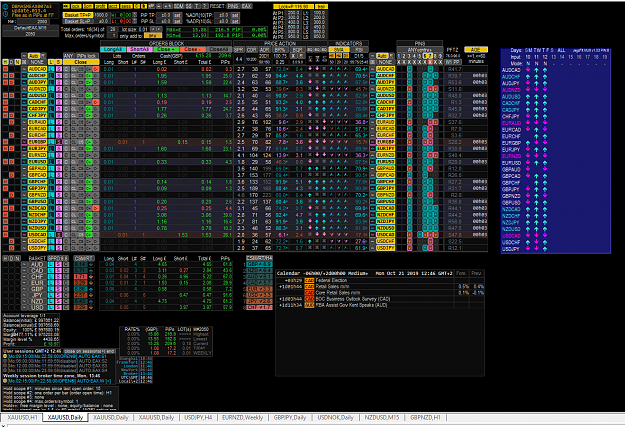
Task: Click the tilde button beside GBP basket
Action: pos(24,289)
